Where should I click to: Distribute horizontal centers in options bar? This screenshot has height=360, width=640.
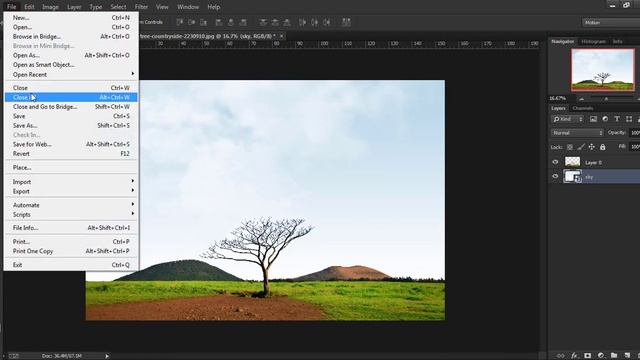tap(314, 22)
